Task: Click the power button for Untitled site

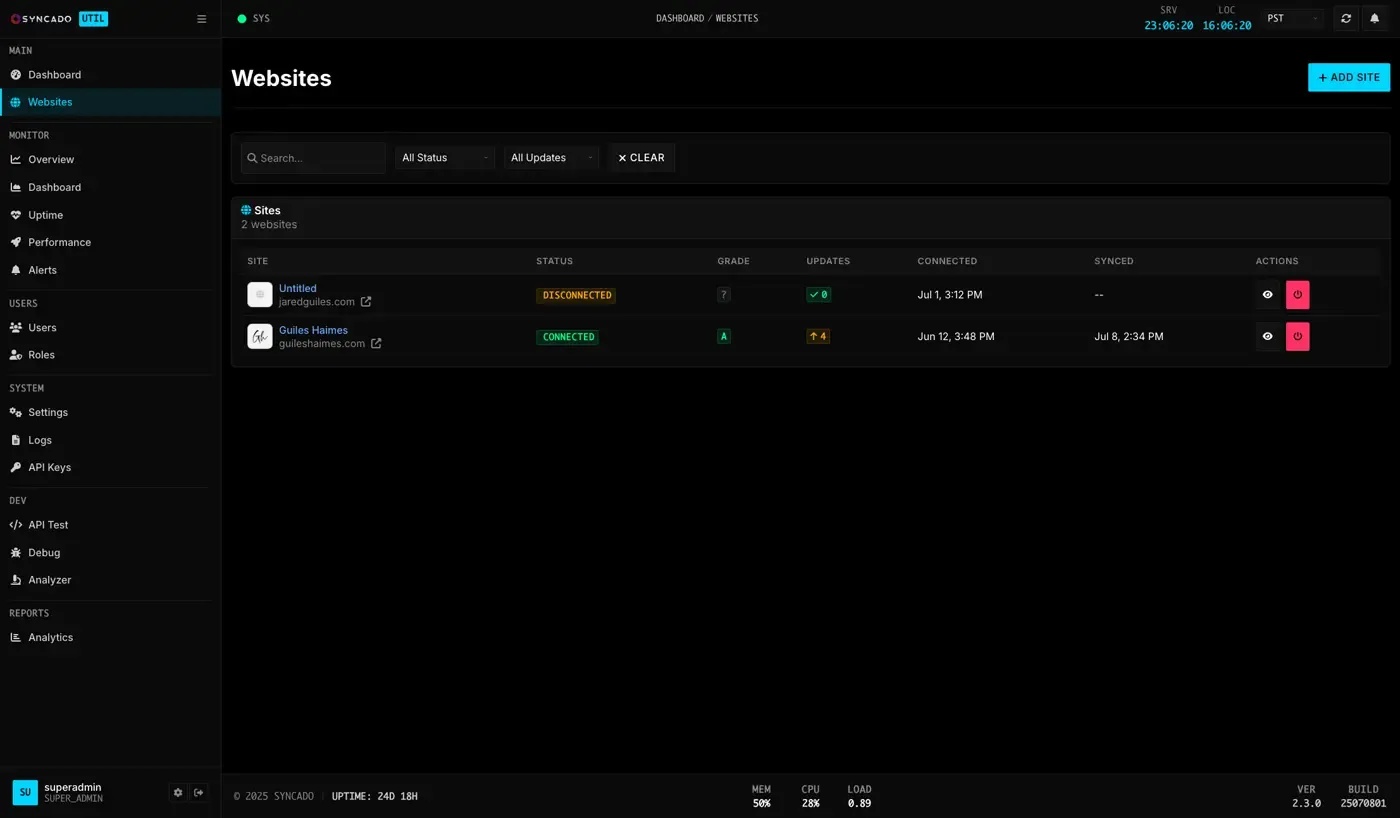Action: [x=1297, y=295]
